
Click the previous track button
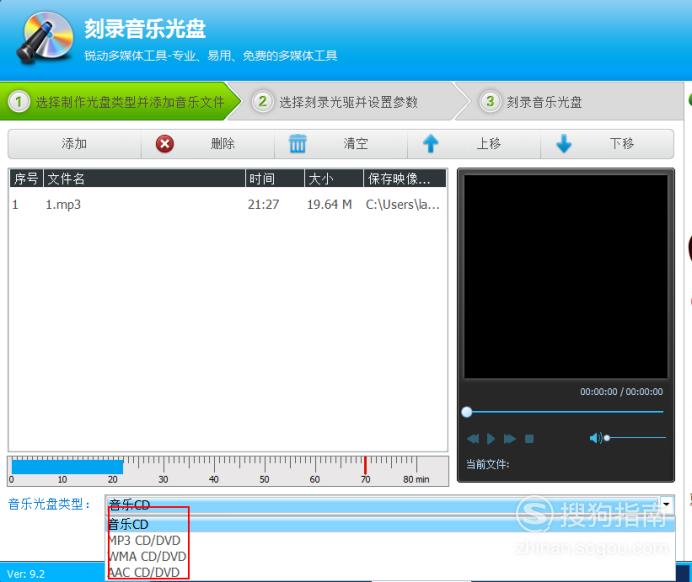473,439
